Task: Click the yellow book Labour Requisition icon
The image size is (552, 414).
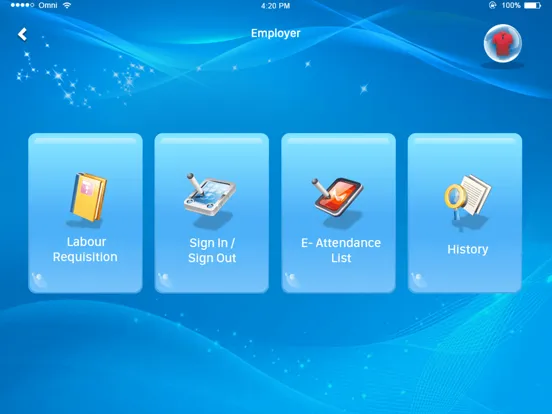Action: 88,197
